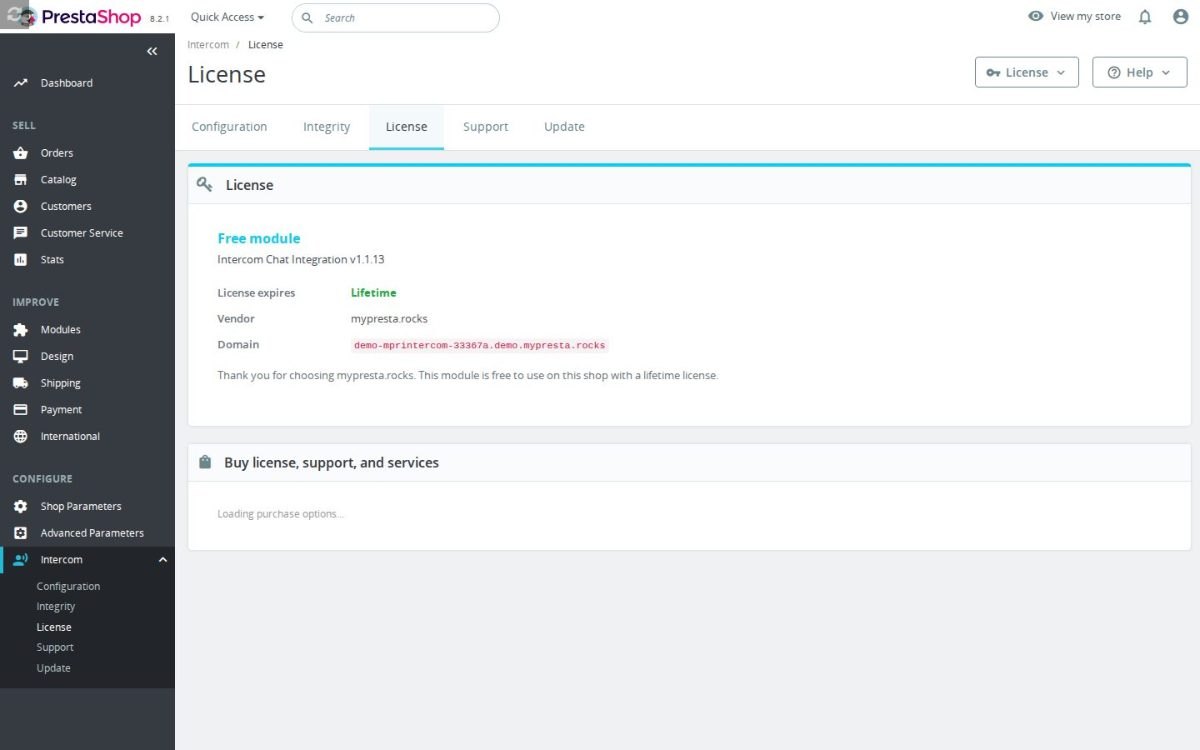
Task: Open Configuration under Intercom in sidebar
Action: 68,586
